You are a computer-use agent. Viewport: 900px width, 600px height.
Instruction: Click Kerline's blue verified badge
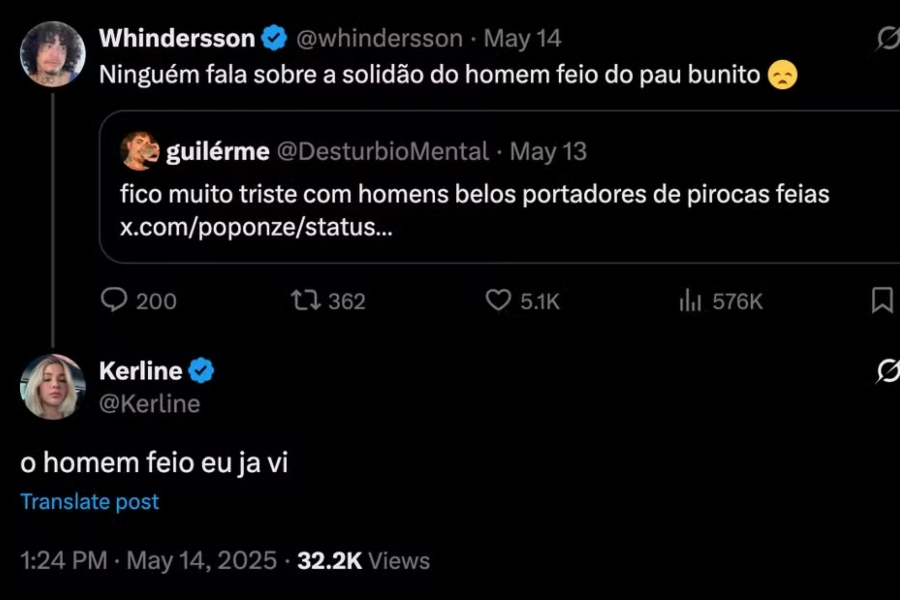click(201, 371)
